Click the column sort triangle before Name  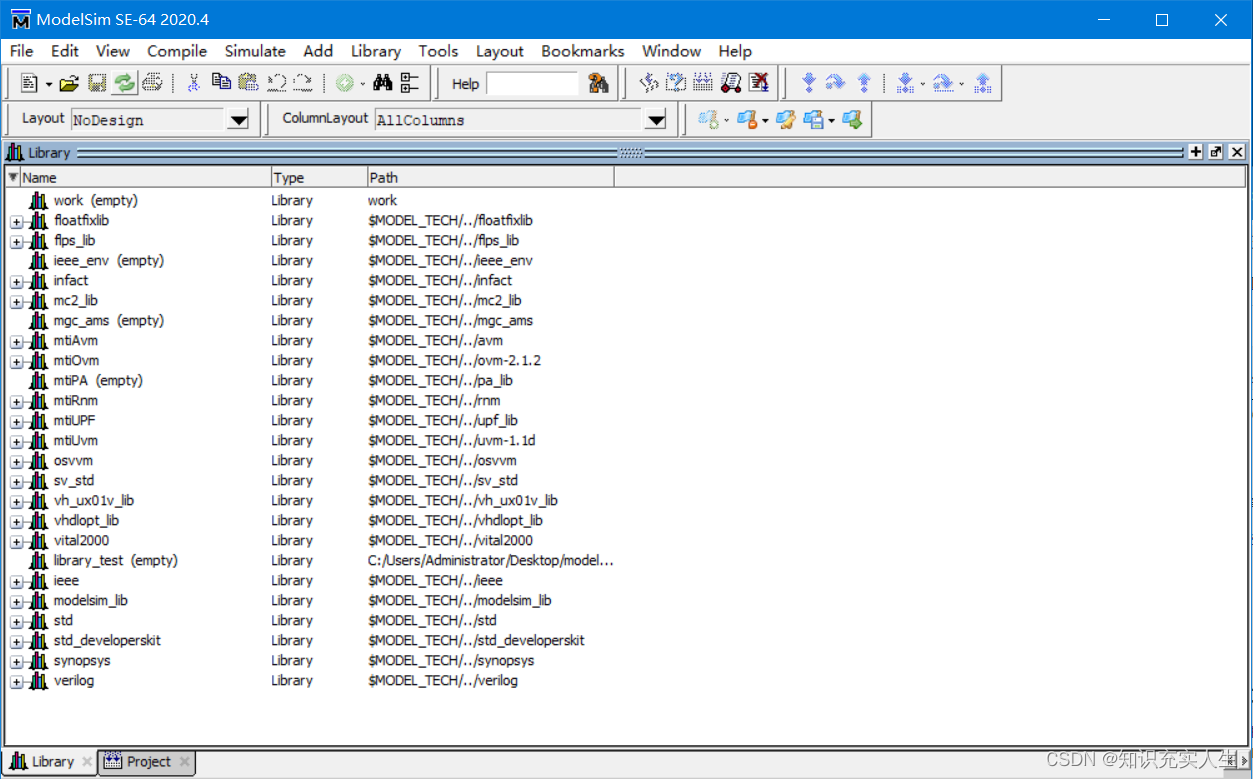pyautogui.click(x=13, y=178)
